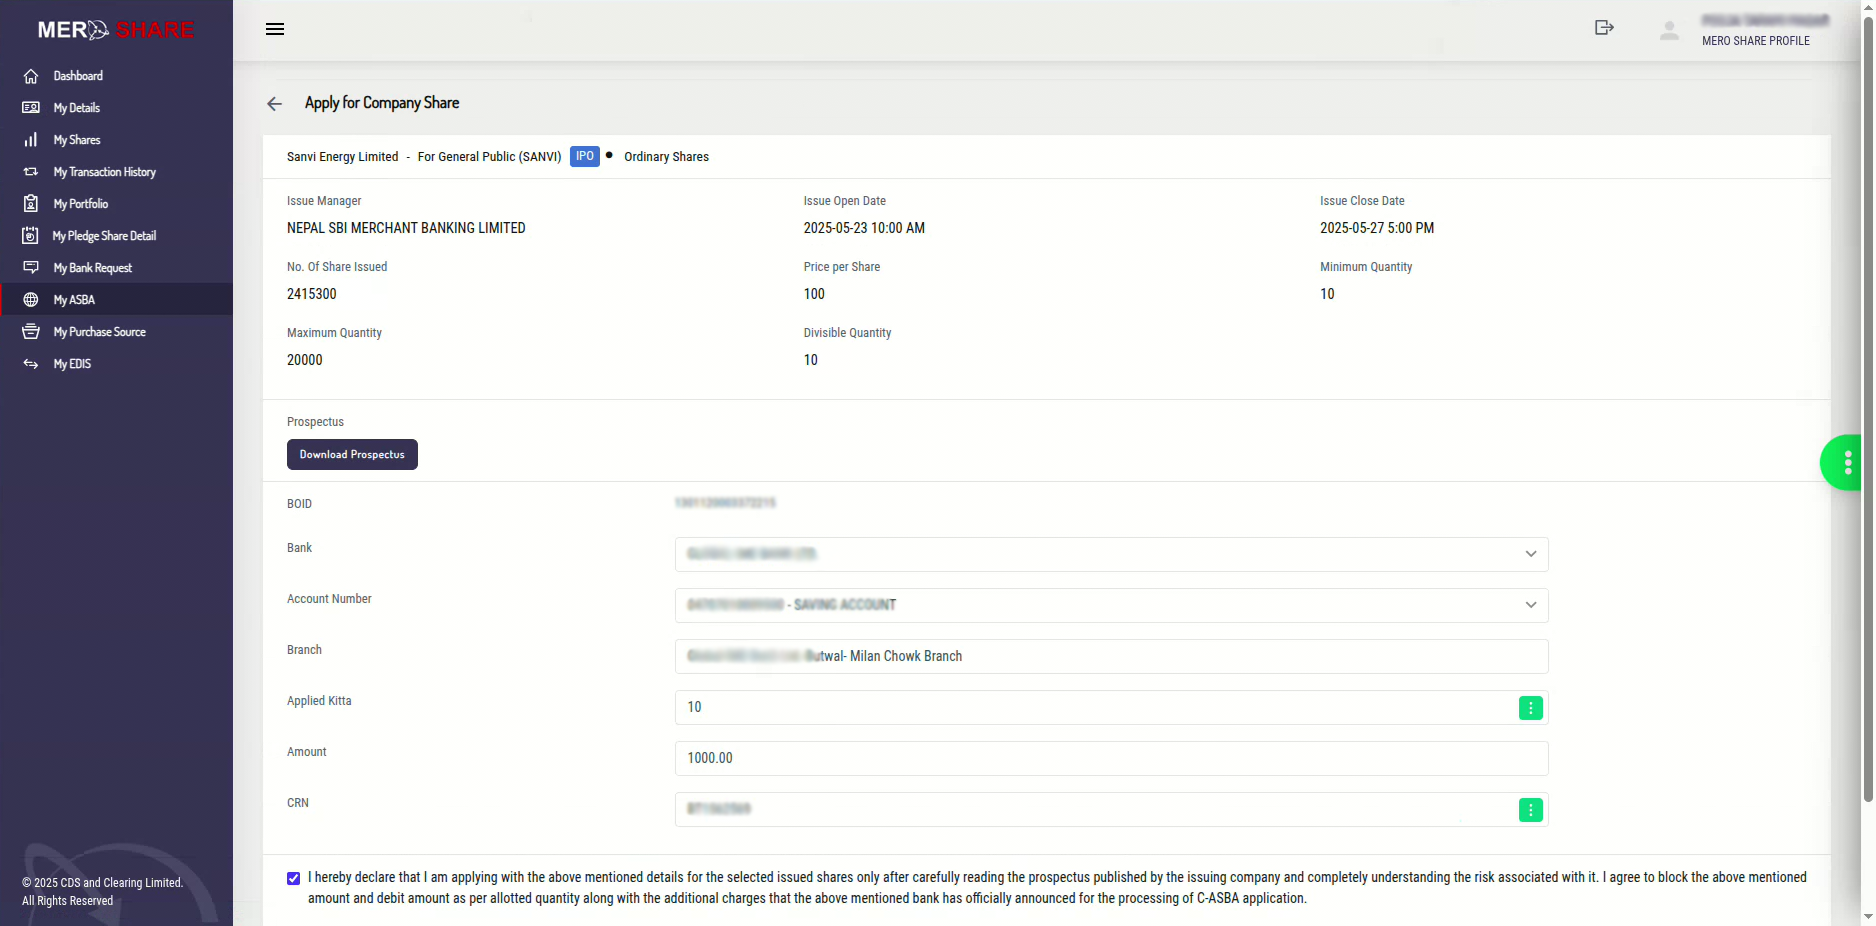Click MERO SHARE PROFILE label
Viewport: 1876px width, 926px height.
click(1755, 41)
